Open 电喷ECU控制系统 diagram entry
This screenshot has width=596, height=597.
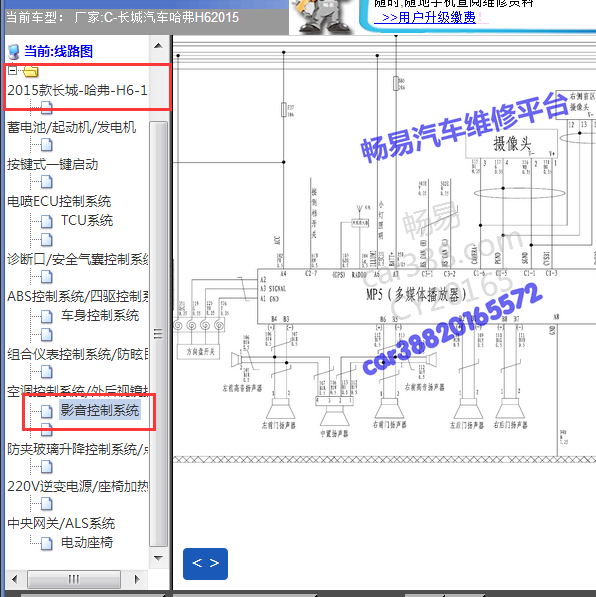tap(59, 201)
